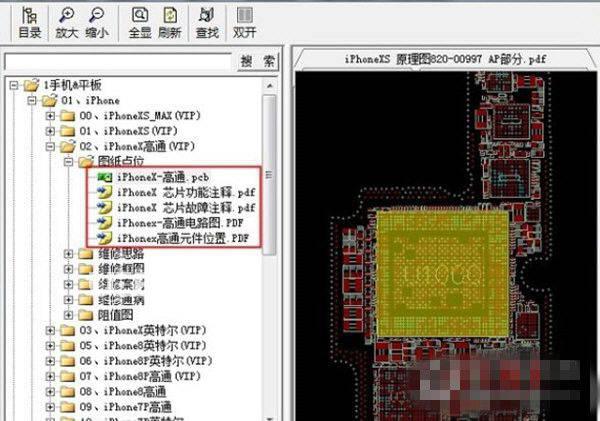Open iPhonex高通元件位置.PDF file
The width and height of the screenshot is (600, 421).
[183, 238]
